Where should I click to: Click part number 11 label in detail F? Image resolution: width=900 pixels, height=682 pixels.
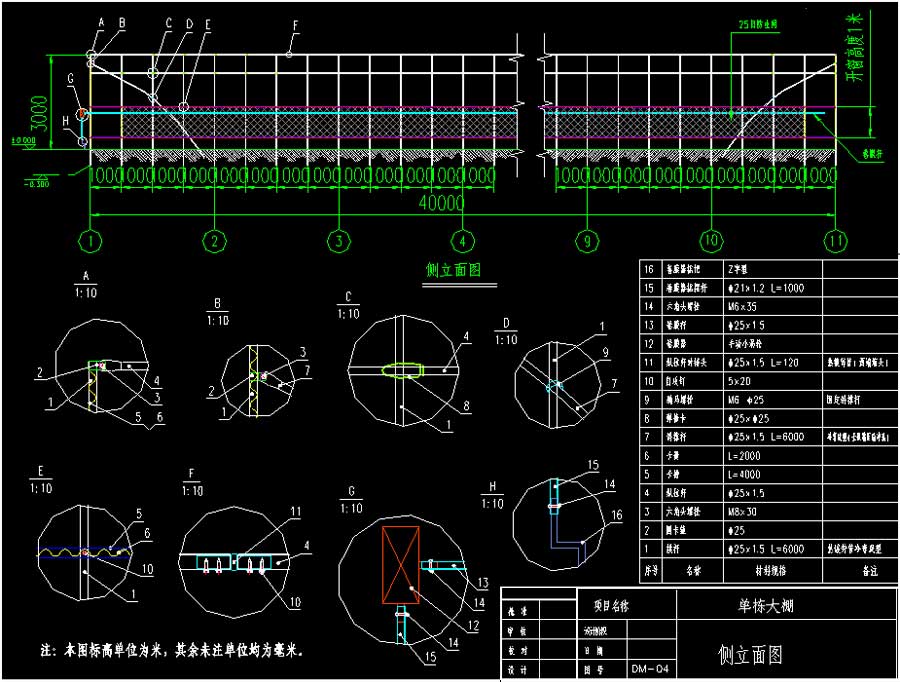(x=296, y=512)
